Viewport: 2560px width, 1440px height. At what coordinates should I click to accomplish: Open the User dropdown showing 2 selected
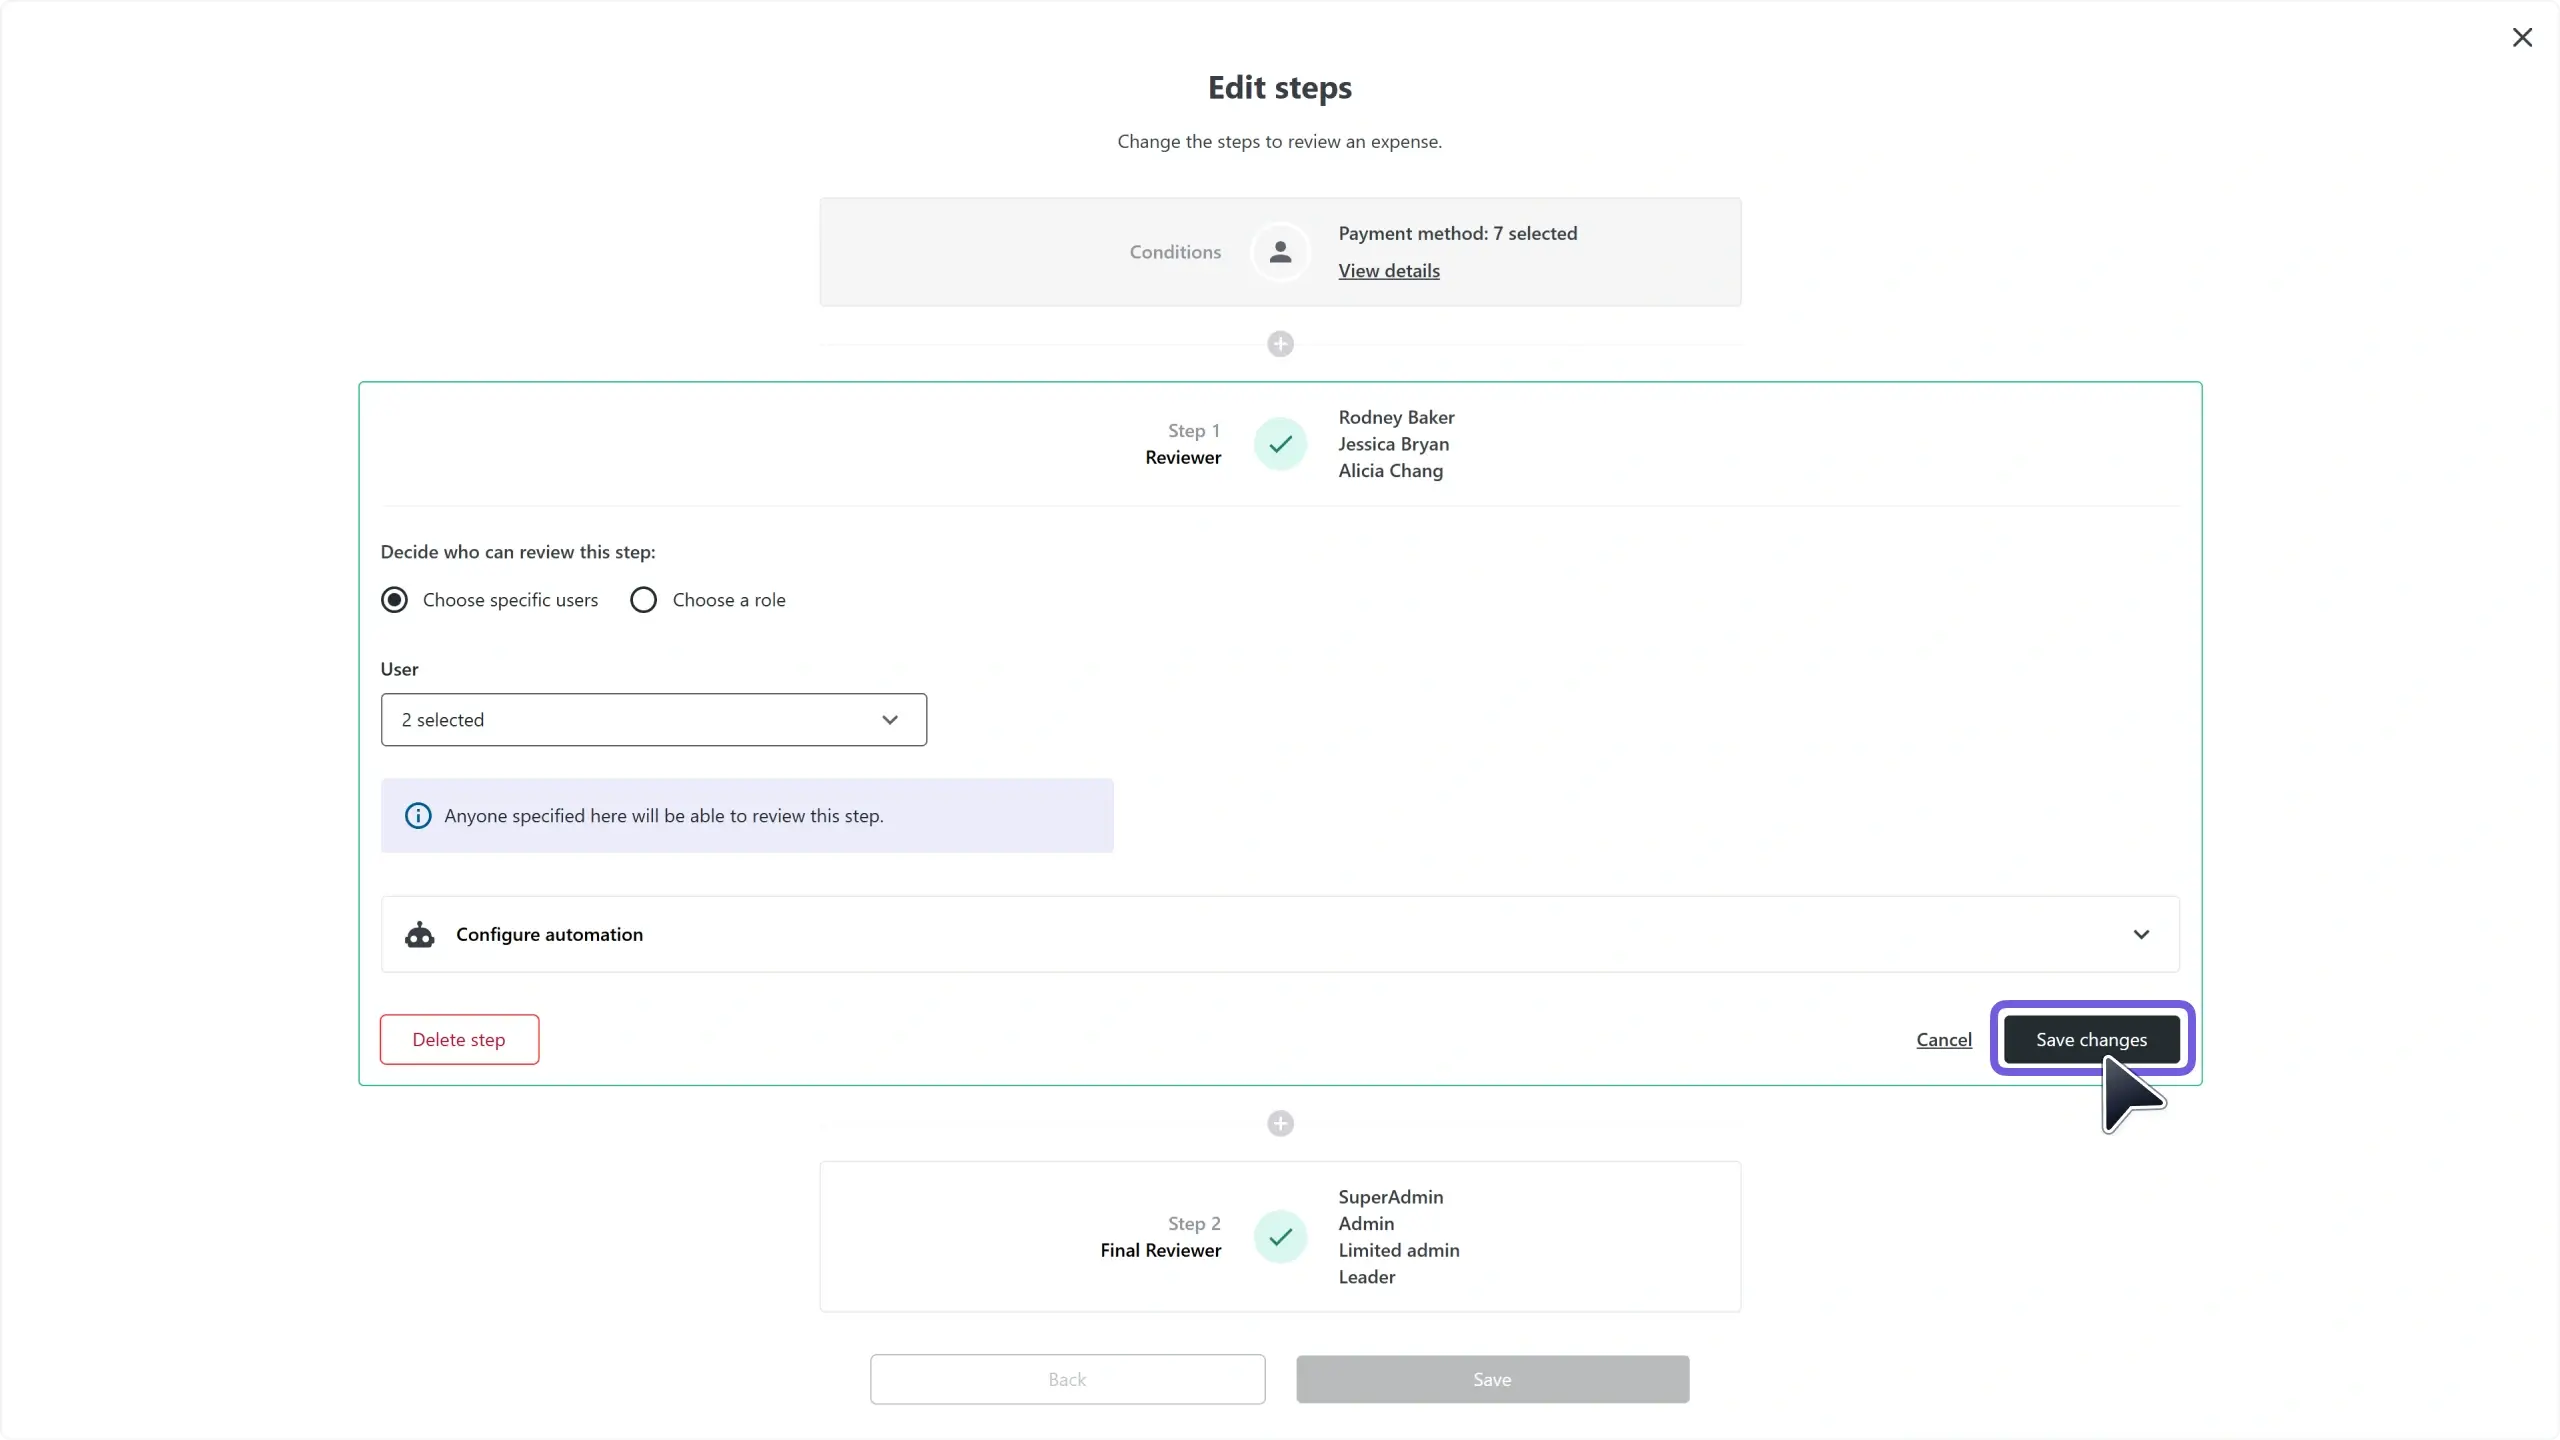654,720
